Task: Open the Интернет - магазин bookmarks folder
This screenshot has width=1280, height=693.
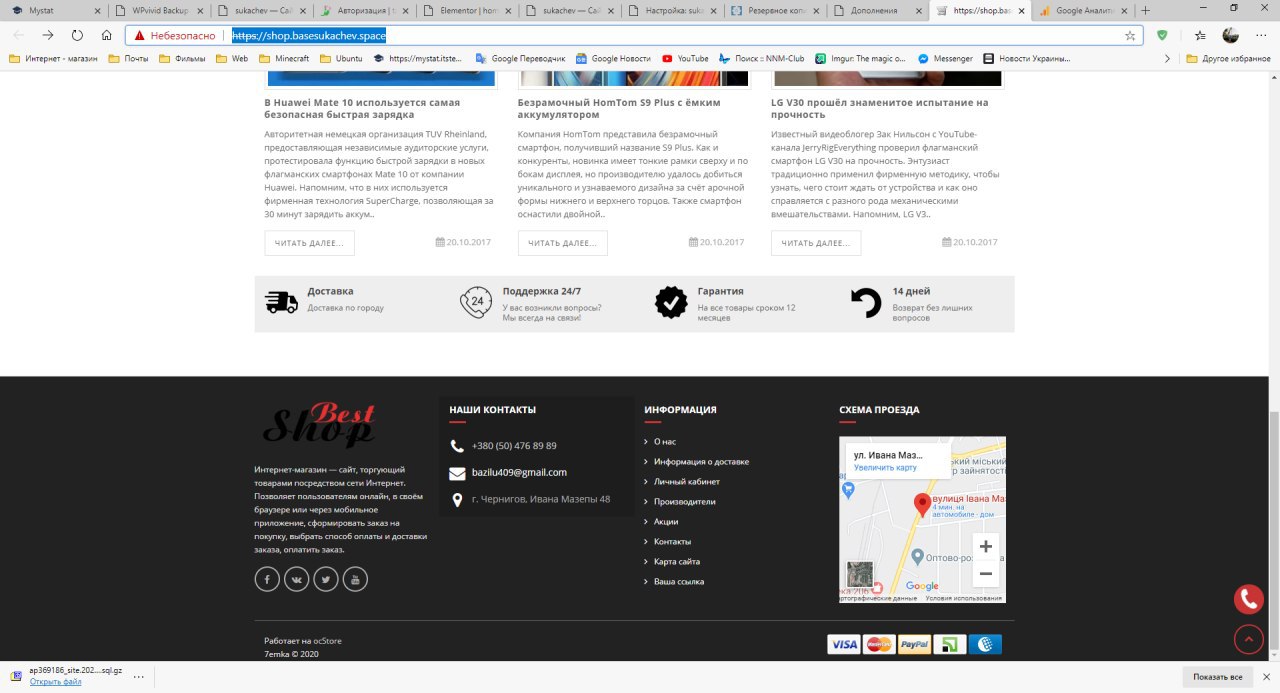Action: (x=53, y=59)
